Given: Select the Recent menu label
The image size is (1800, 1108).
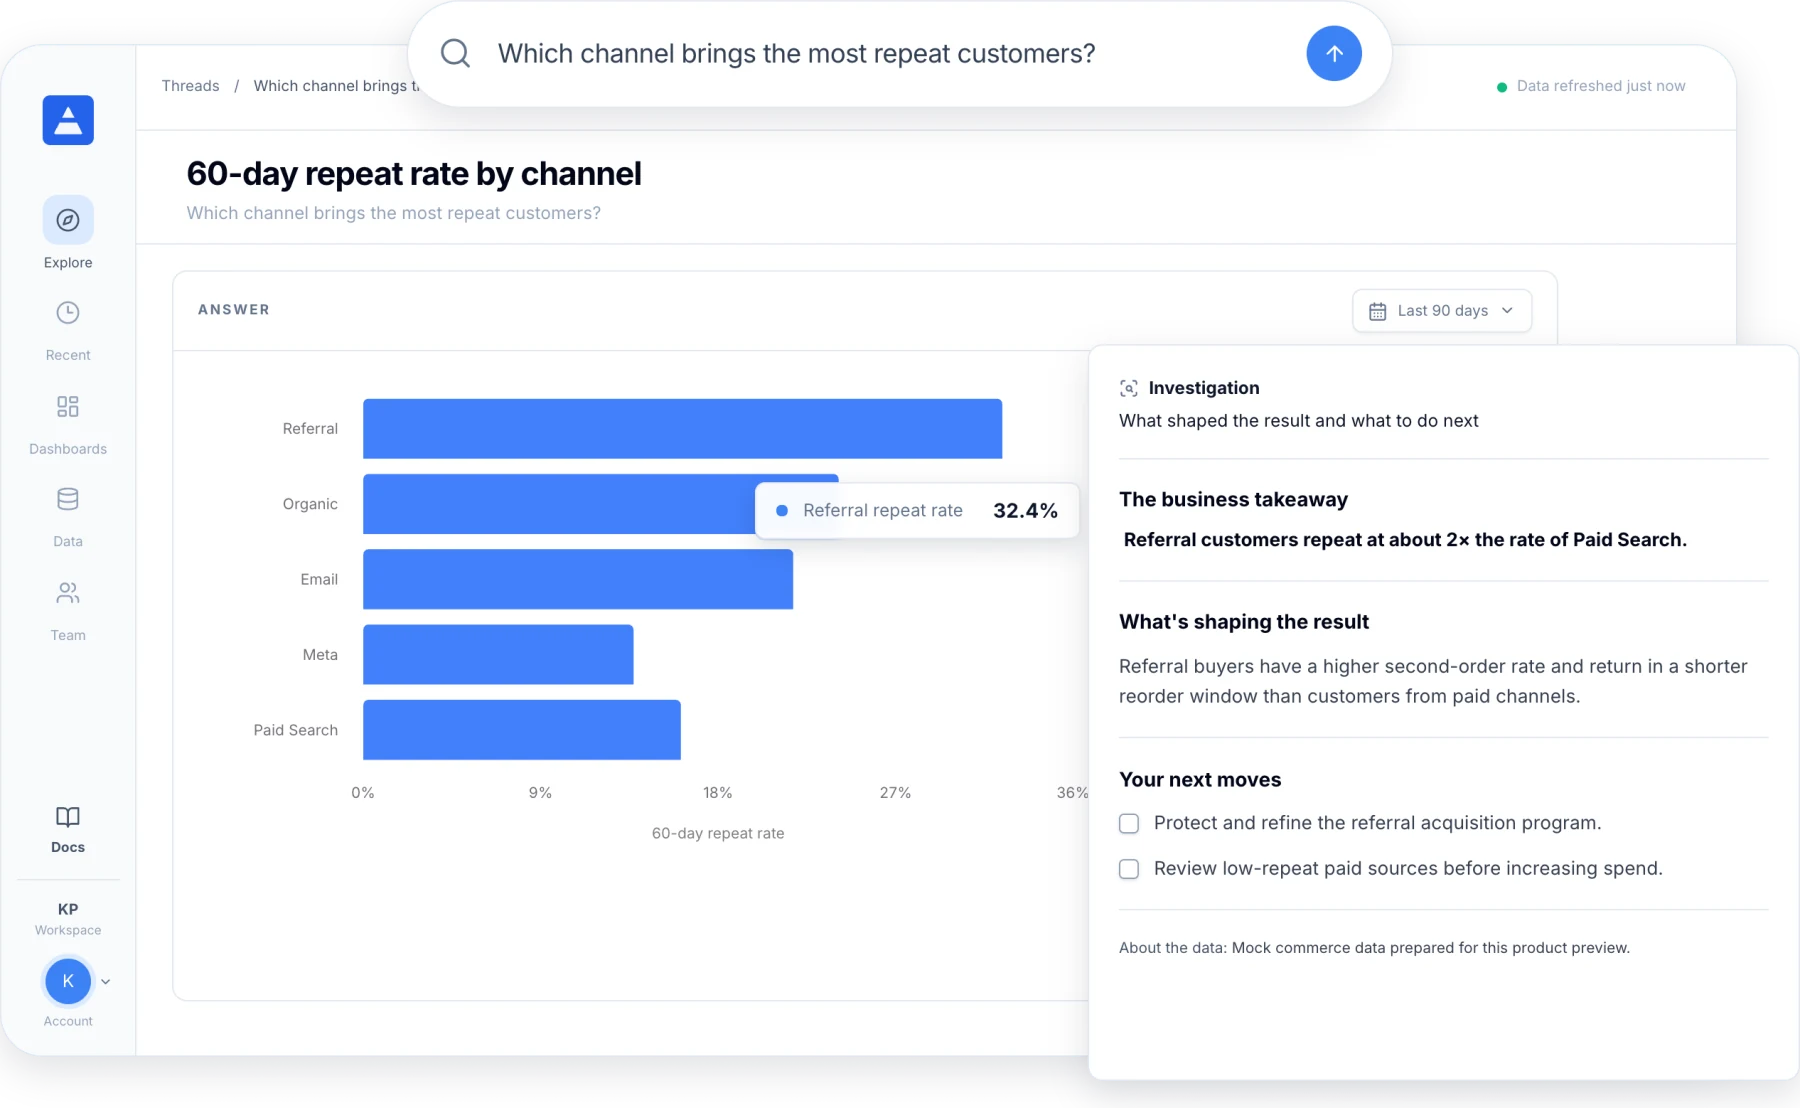Looking at the screenshot, I should [68, 355].
